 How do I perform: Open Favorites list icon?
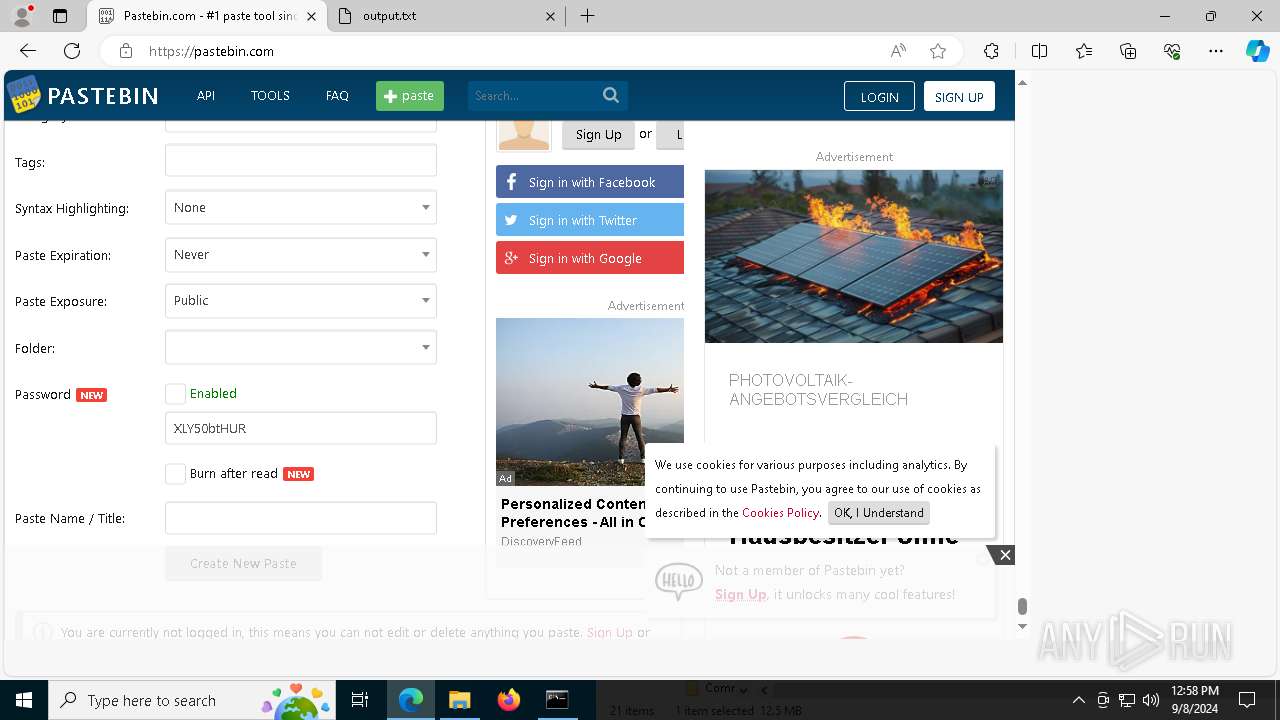pos(1084,51)
